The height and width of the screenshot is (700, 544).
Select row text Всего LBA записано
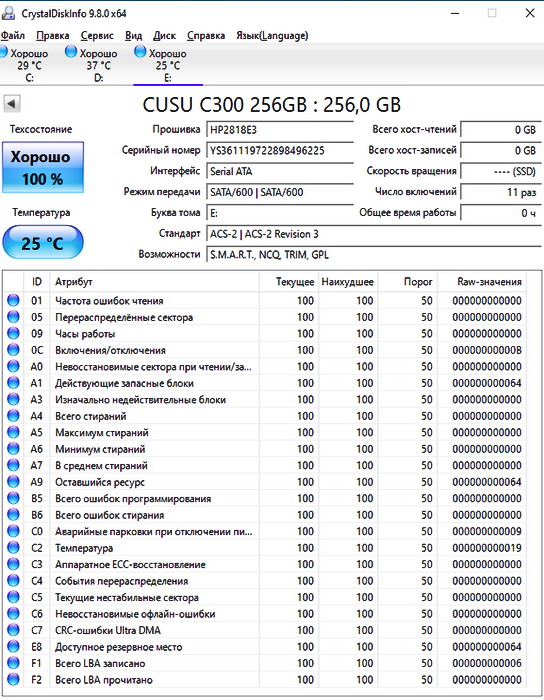100,663
